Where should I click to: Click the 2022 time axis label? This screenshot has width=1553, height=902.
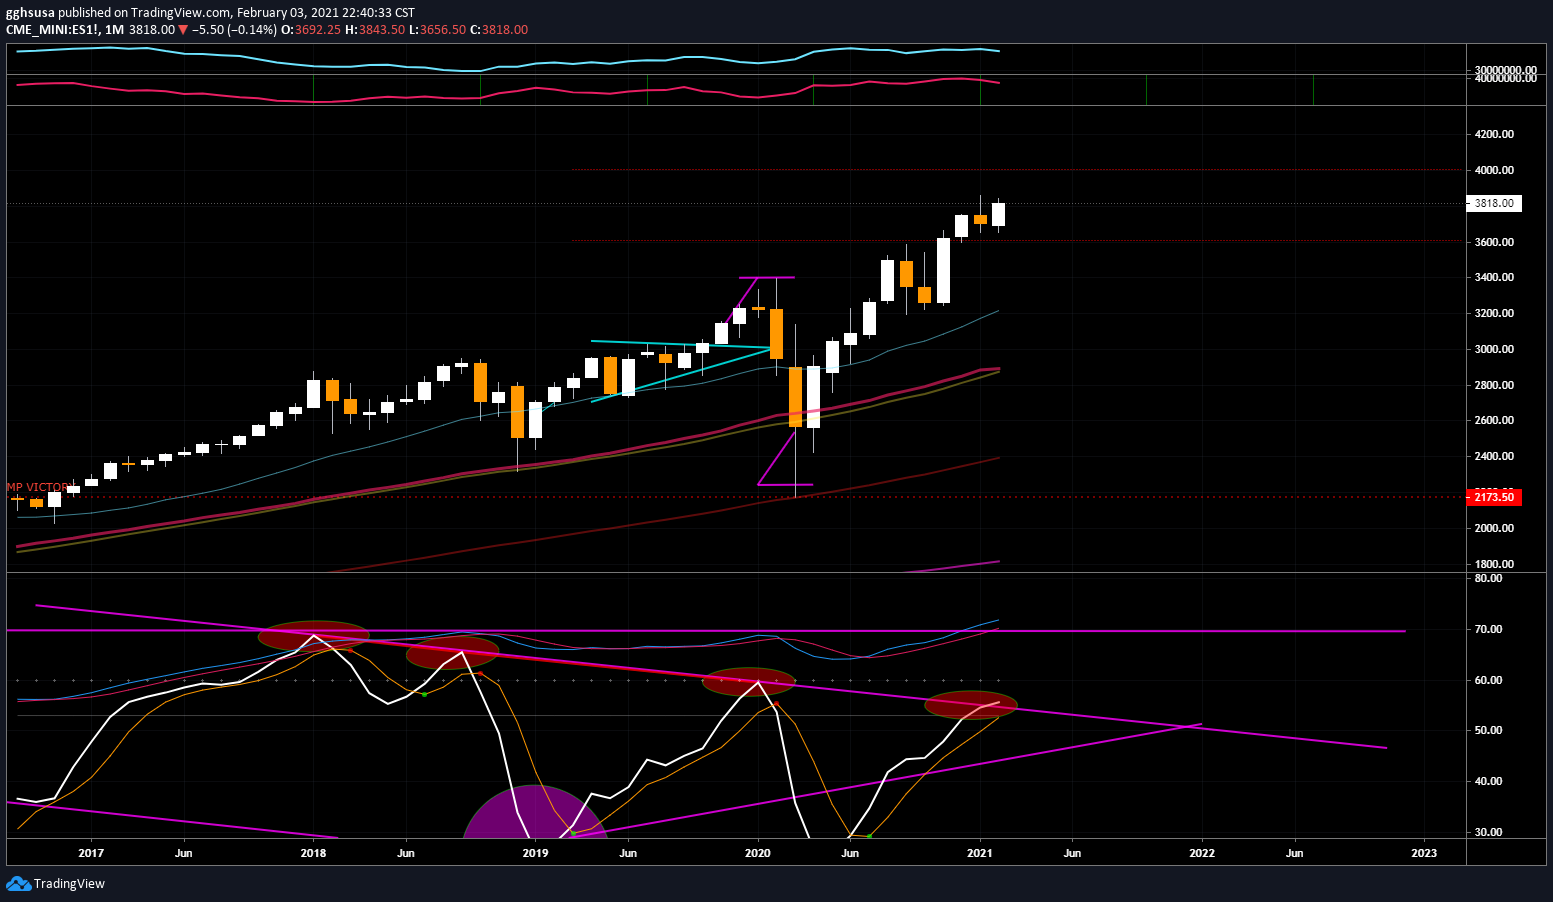pos(1202,853)
